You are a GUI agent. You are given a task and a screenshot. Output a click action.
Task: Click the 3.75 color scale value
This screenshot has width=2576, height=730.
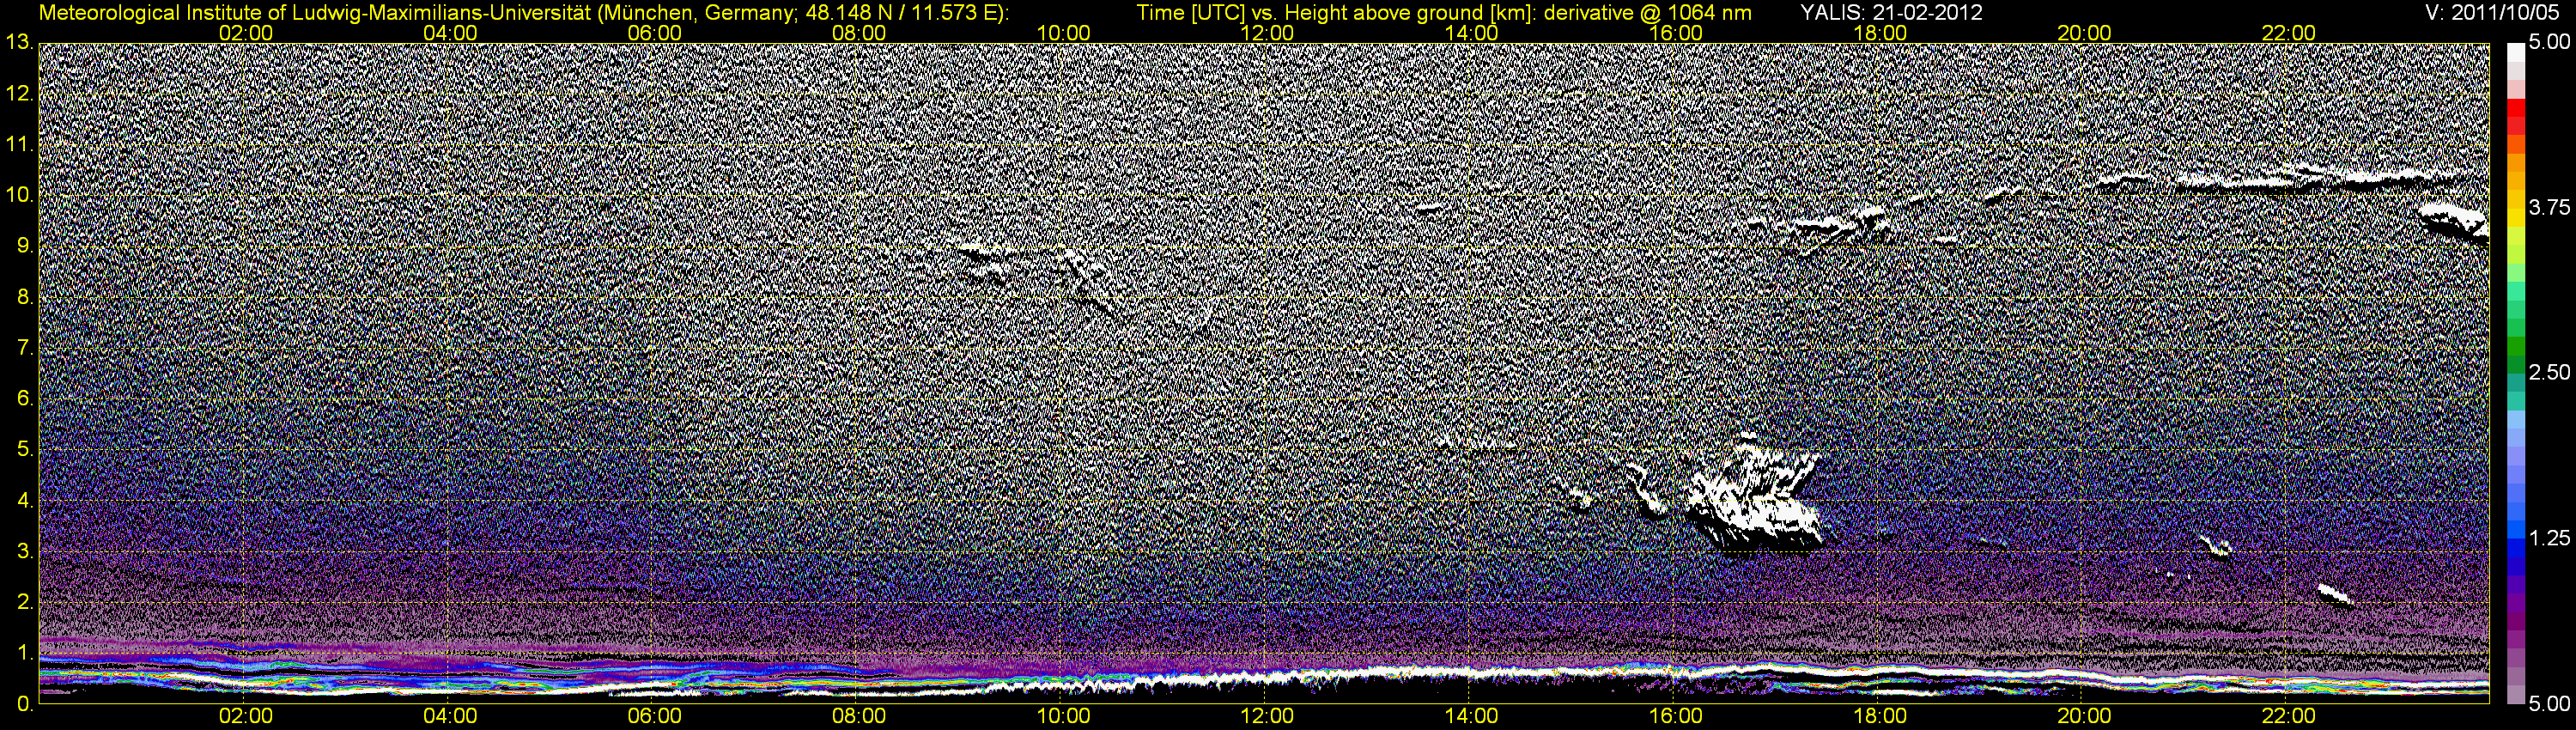coord(2549,207)
